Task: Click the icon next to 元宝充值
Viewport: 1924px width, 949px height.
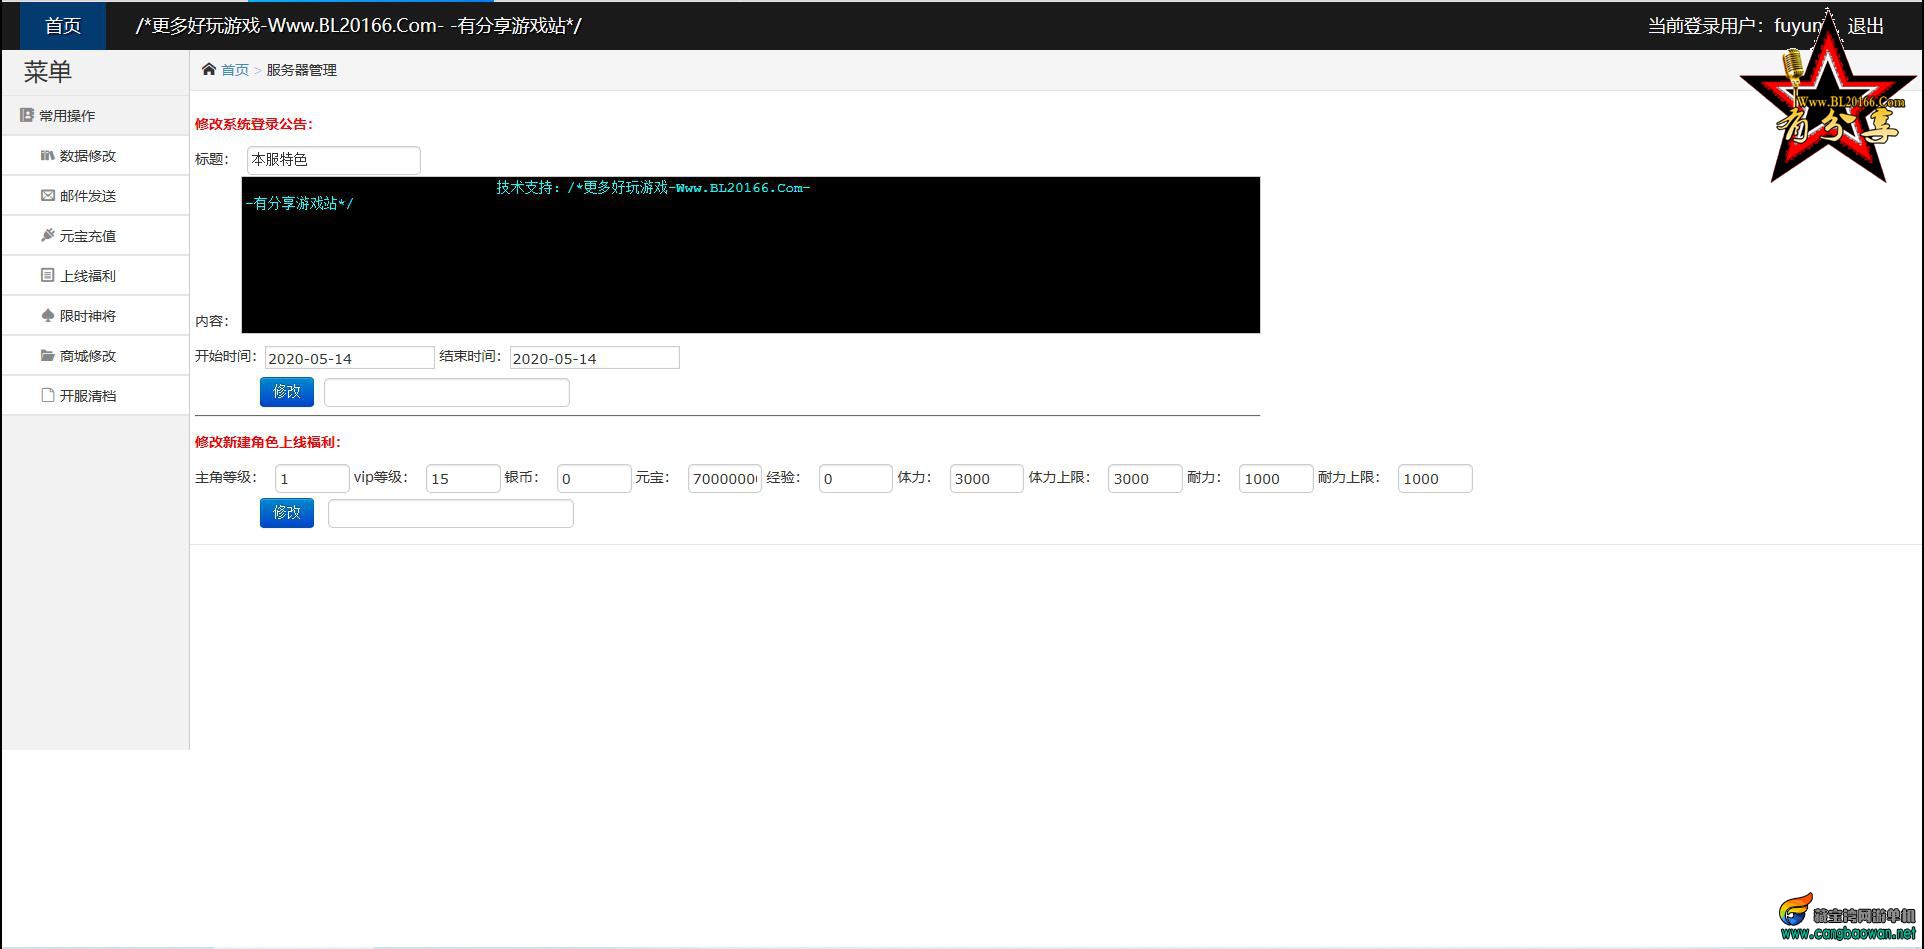Action: tap(47, 235)
